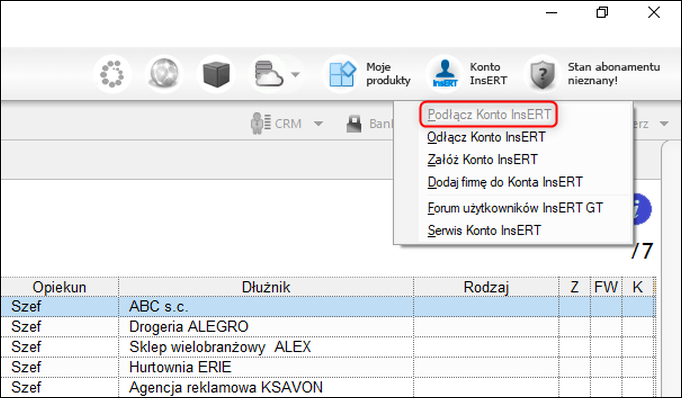Screen dimensions: 682x398
Task: Click the Opiekun column header
Action: (x=60, y=287)
